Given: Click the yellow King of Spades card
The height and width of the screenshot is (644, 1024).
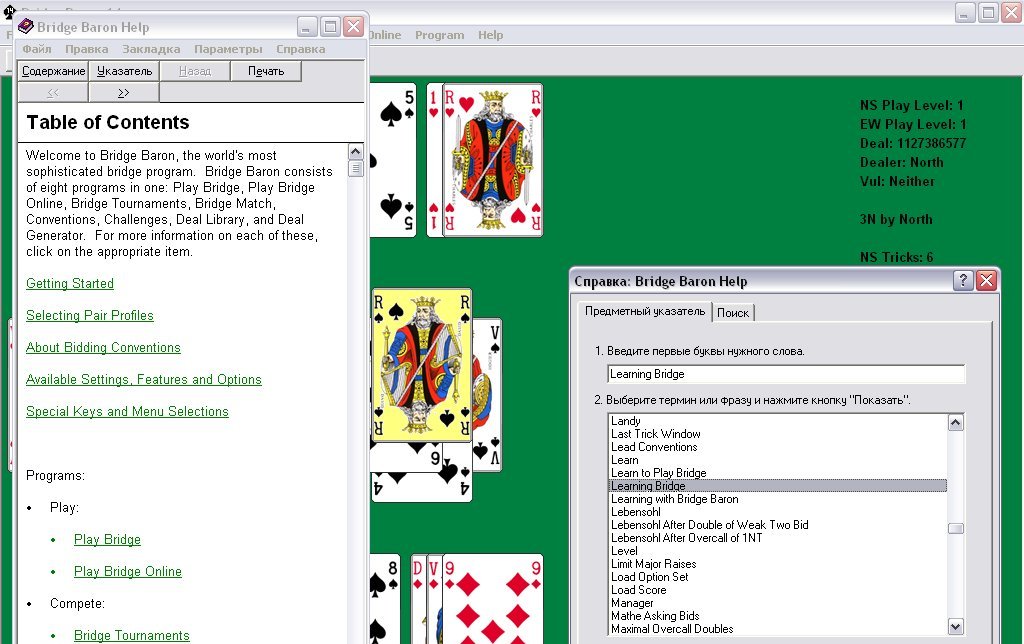Looking at the screenshot, I should (421, 365).
